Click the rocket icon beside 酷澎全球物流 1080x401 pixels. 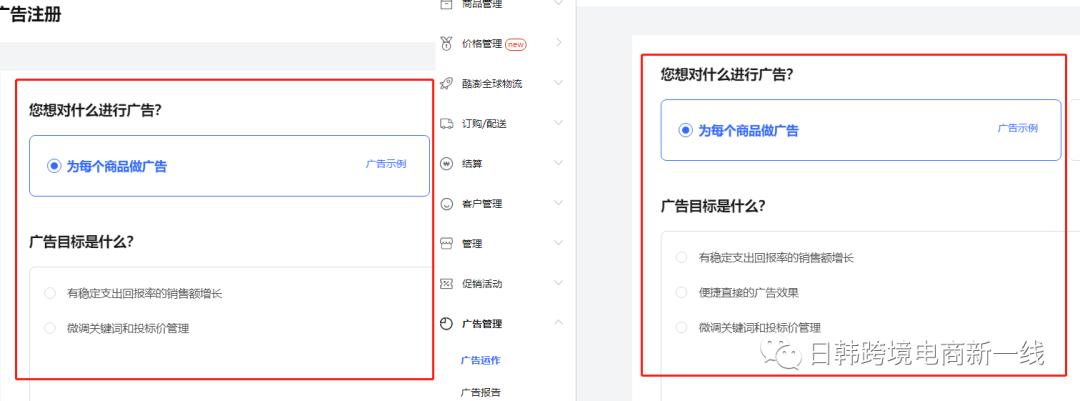(446, 83)
